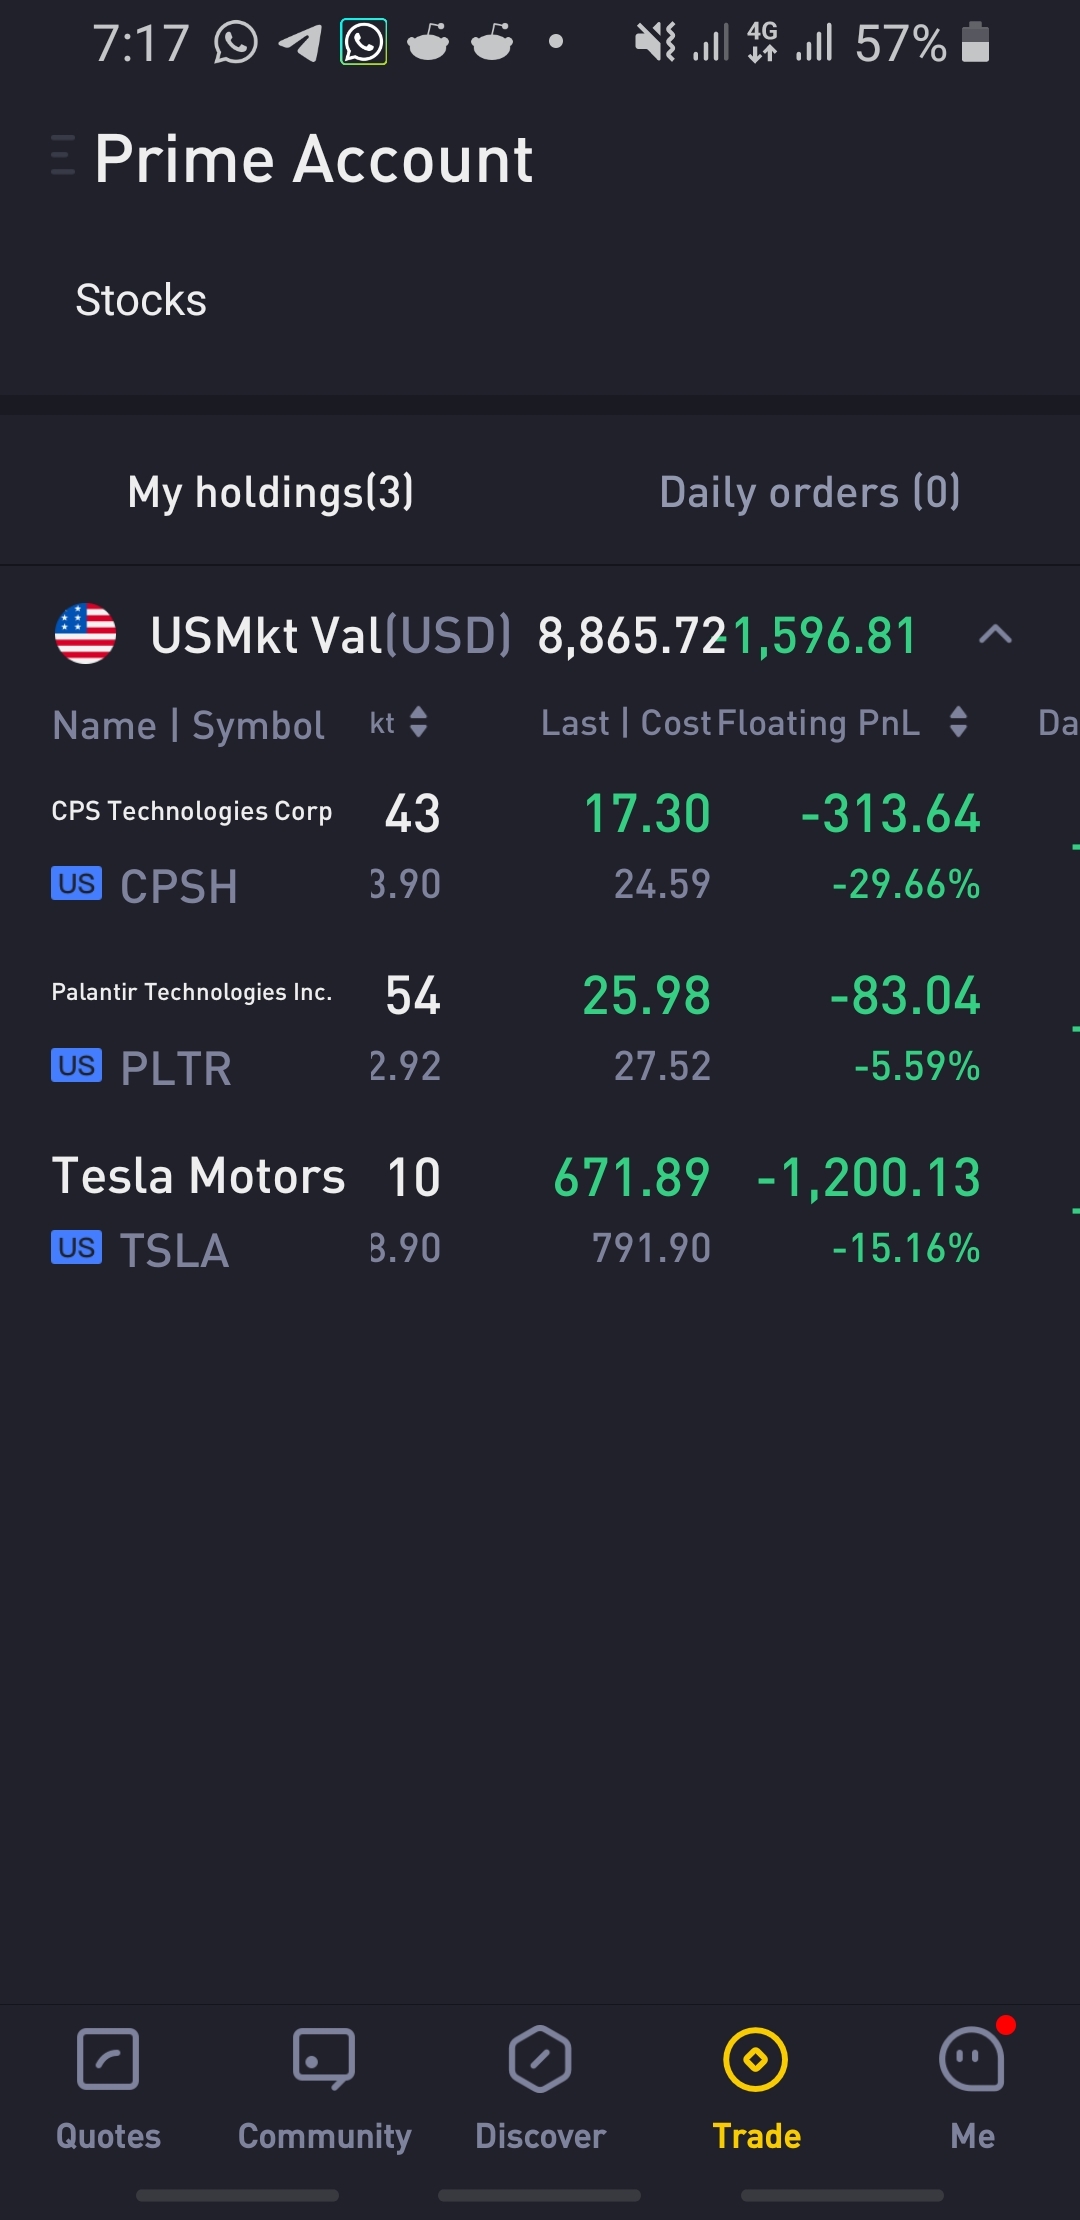Select the Stocks section label
This screenshot has height=2220, width=1080.
pos(141,300)
